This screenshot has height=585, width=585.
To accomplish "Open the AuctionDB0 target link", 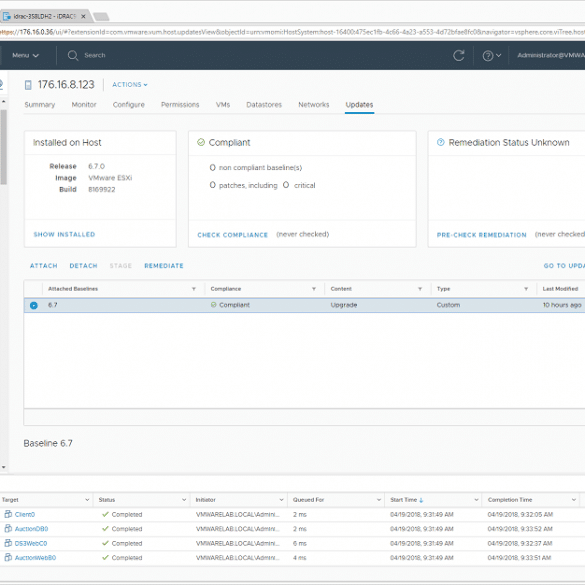I will coord(31,529).
